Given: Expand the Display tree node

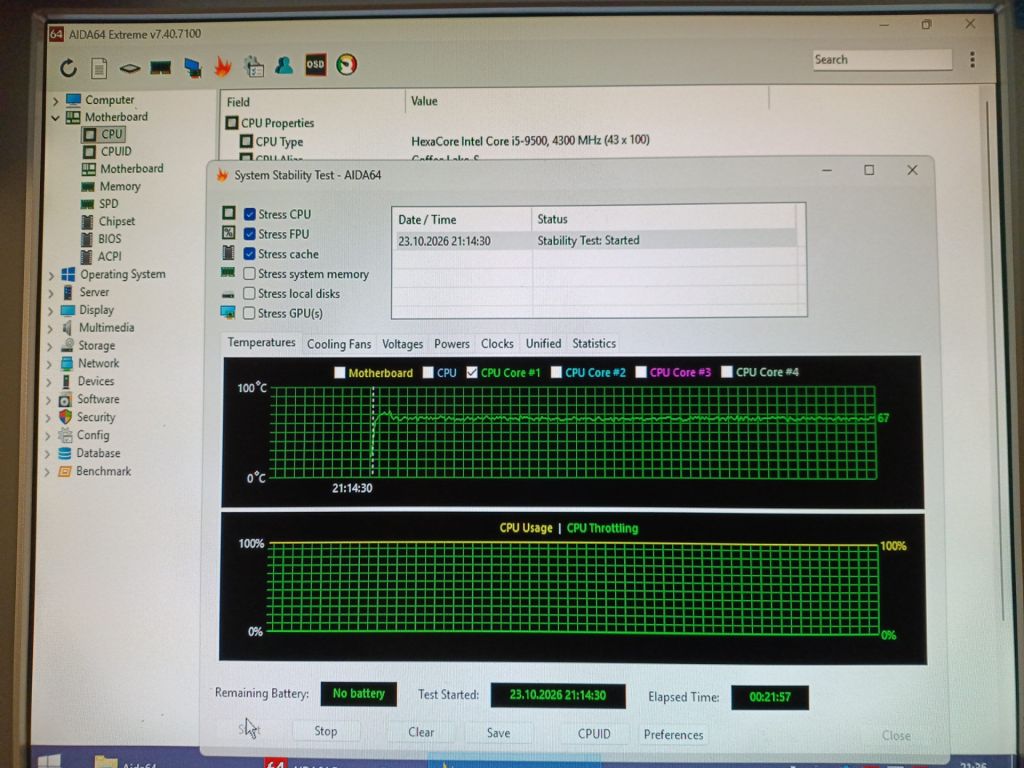Looking at the screenshot, I should point(50,312).
